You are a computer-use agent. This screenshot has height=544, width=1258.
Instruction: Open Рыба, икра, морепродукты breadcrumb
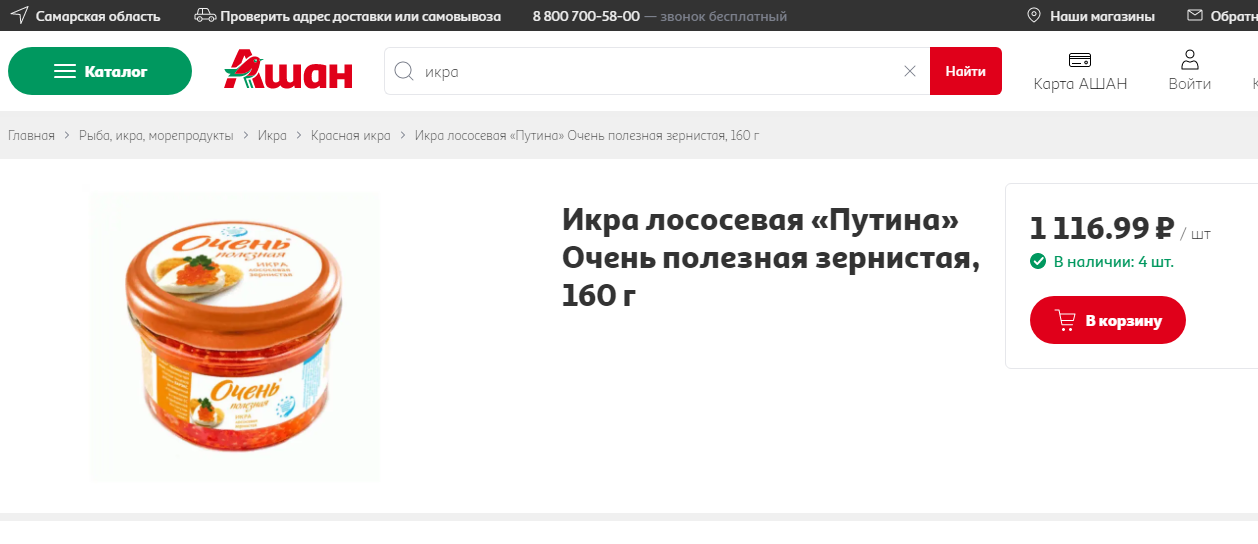pyautogui.click(x=156, y=135)
